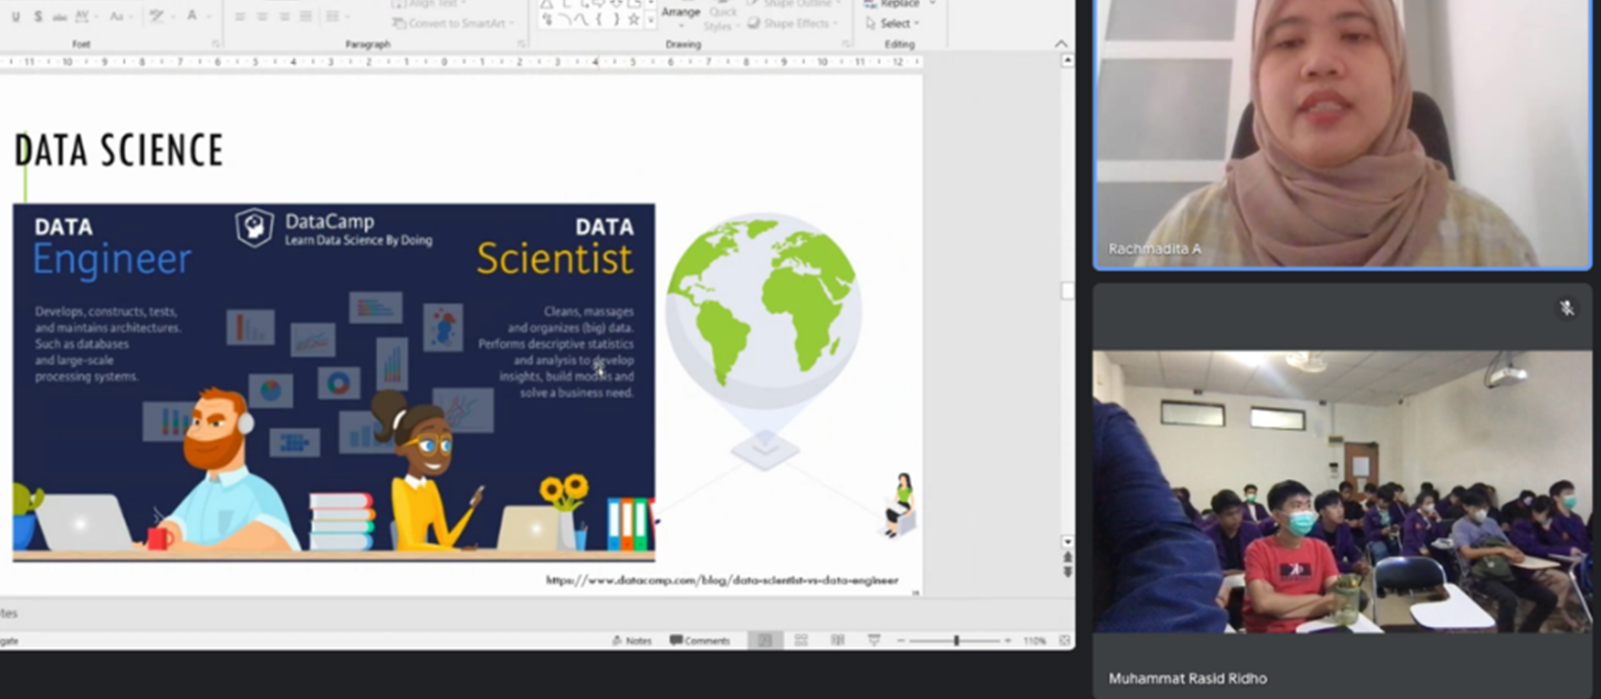Toggle text shadow formatting
1601x699 pixels.
pyautogui.click(x=38, y=17)
